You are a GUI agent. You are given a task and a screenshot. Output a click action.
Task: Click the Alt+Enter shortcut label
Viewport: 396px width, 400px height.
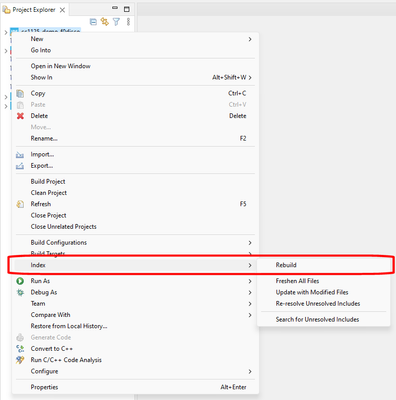click(233, 387)
